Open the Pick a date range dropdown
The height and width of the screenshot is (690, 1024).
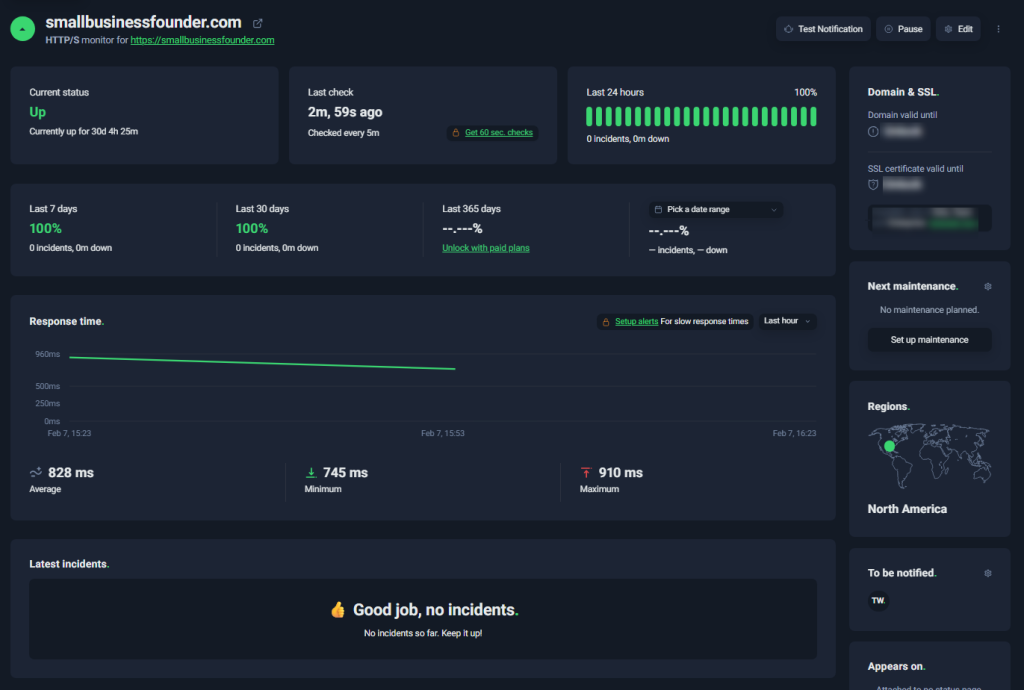point(716,210)
